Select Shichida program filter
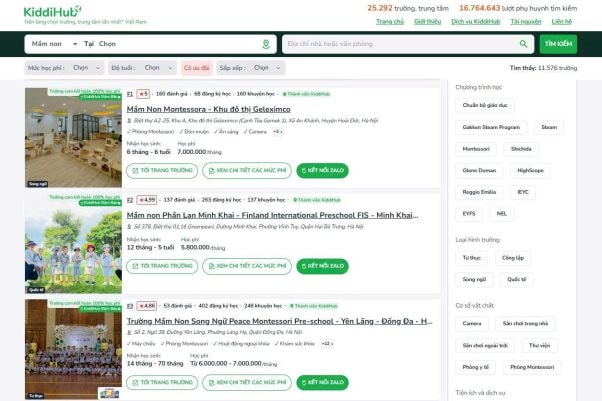Screen dimensions: 602x401 [521, 149]
